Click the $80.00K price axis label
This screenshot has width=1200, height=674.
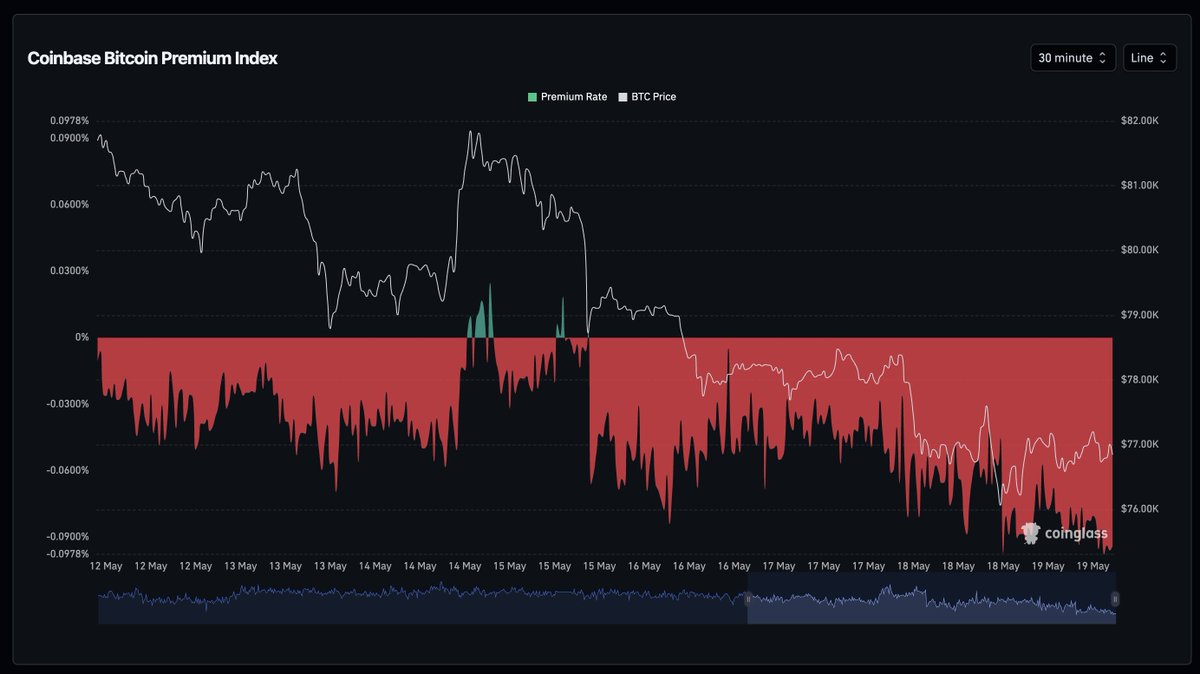pyautogui.click(x=1140, y=250)
